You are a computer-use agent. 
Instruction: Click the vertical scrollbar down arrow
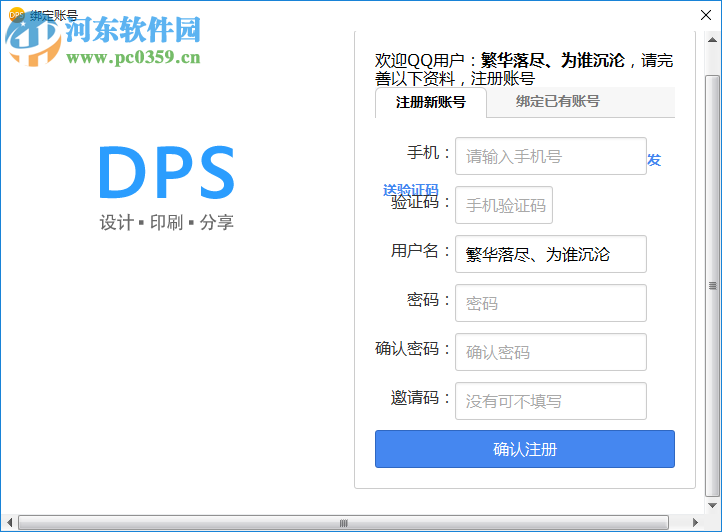pos(712,505)
